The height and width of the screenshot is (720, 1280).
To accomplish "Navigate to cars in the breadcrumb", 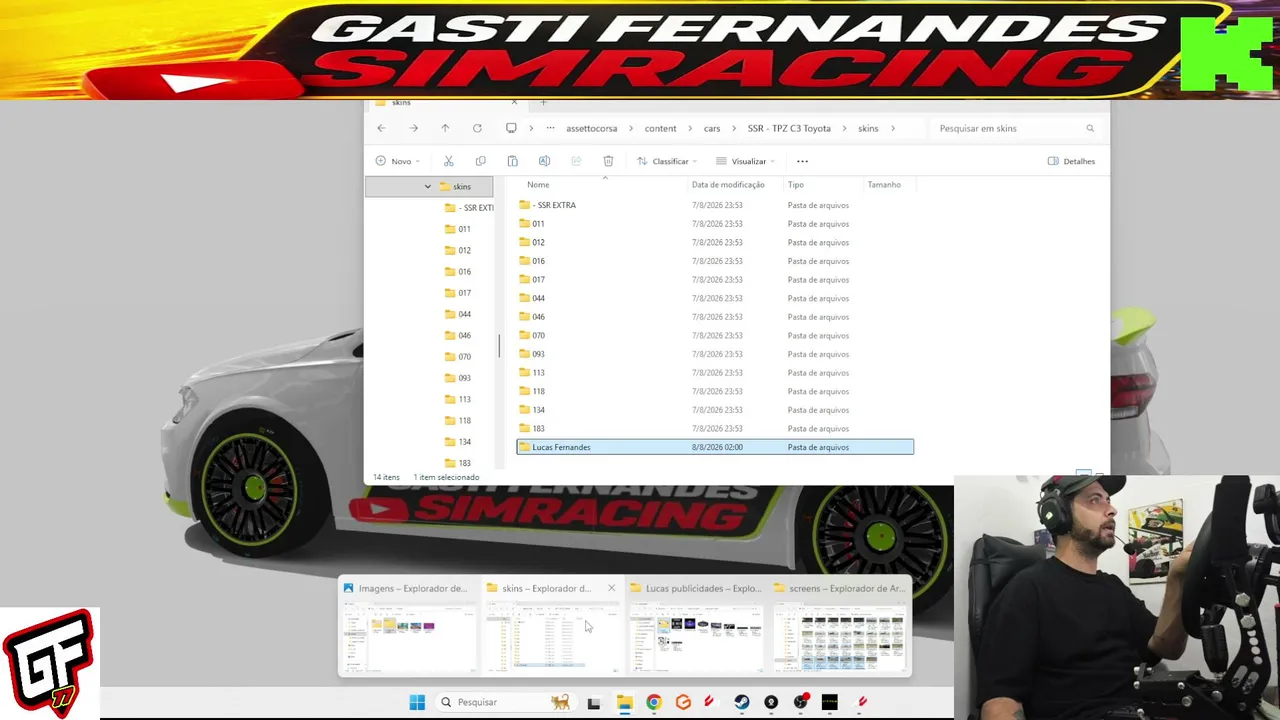I will (712, 128).
